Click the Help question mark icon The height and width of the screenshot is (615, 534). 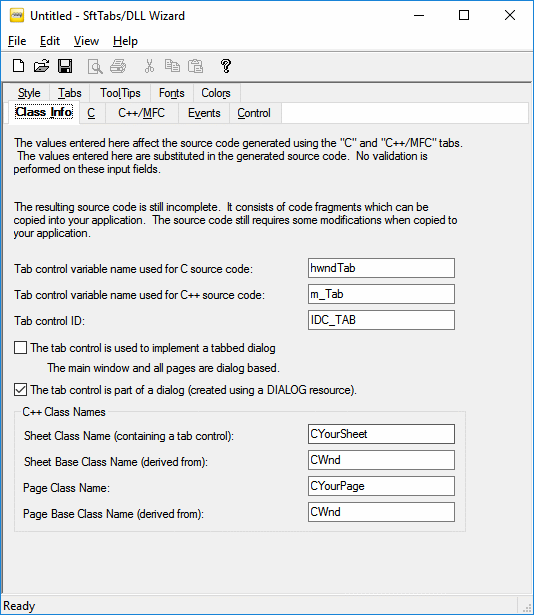pyautogui.click(x=226, y=66)
